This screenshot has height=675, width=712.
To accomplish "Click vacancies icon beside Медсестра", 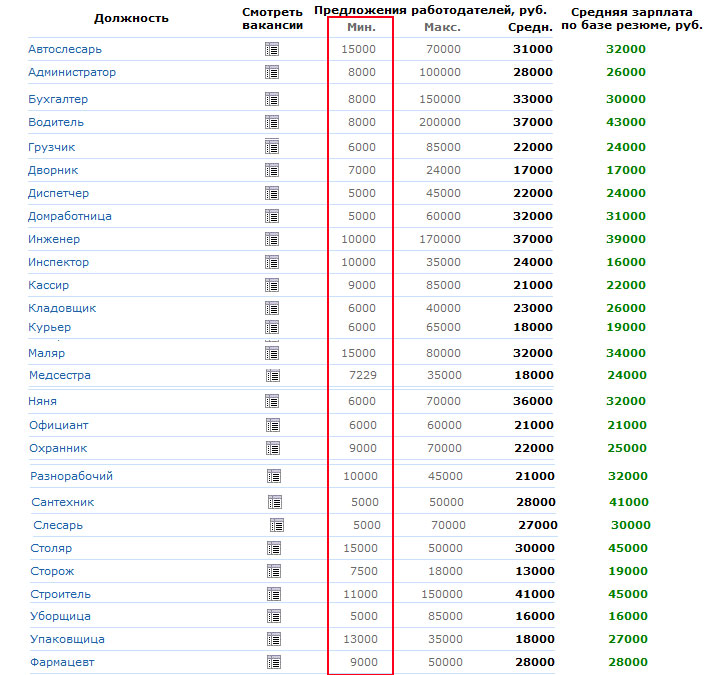I will pos(272,376).
